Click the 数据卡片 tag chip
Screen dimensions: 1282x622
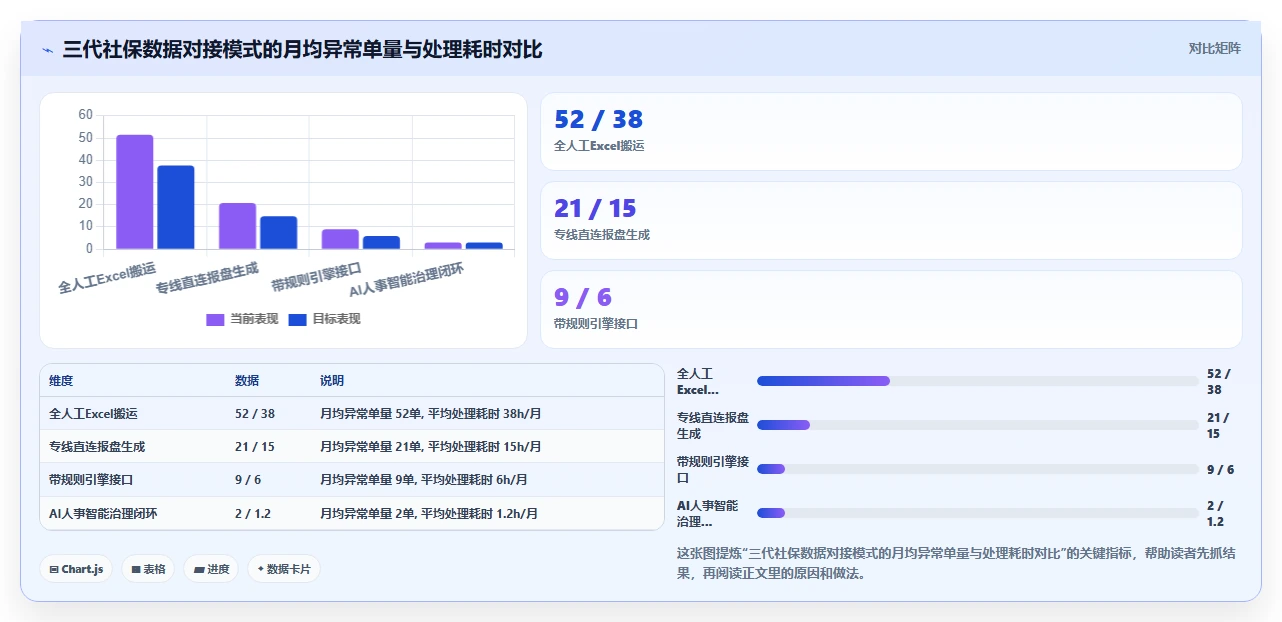(284, 569)
